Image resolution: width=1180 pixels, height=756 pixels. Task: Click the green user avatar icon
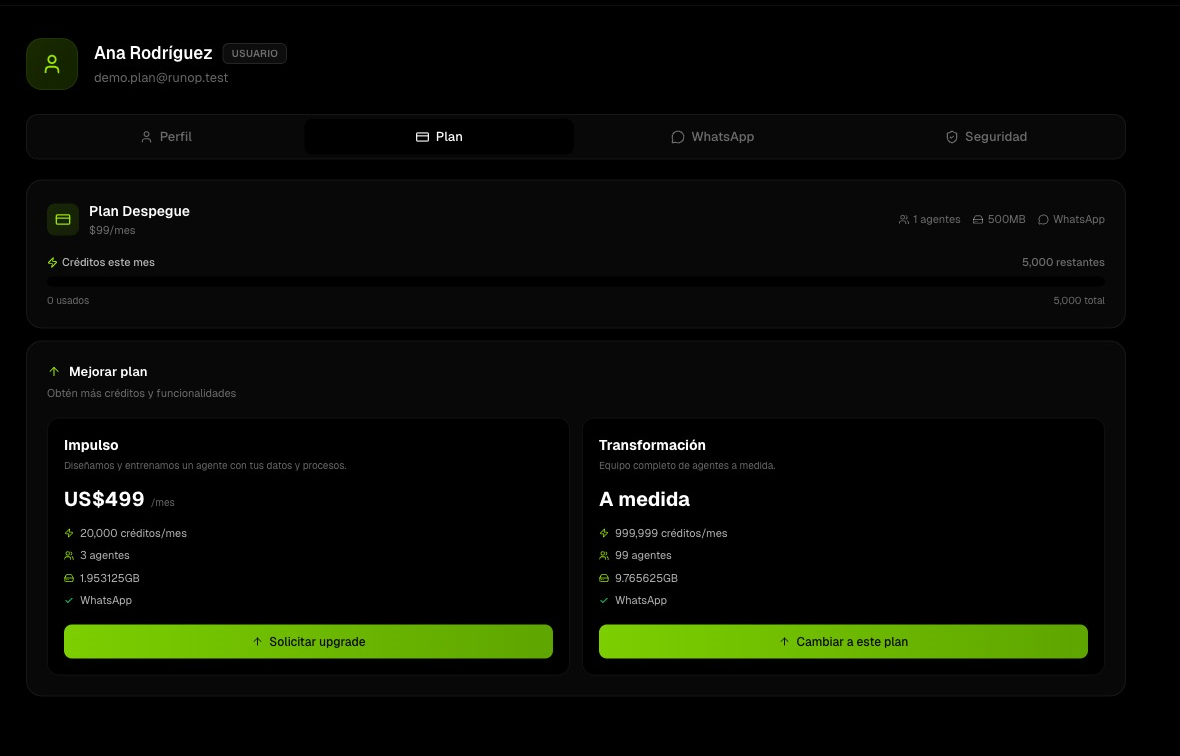point(52,64)
